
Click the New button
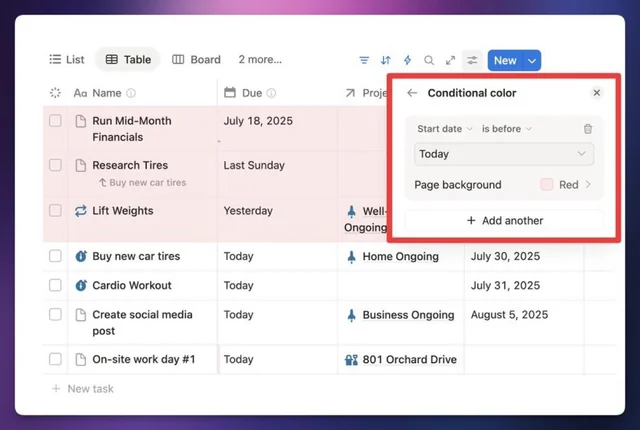pyautogui.click(x=505, y=61)
